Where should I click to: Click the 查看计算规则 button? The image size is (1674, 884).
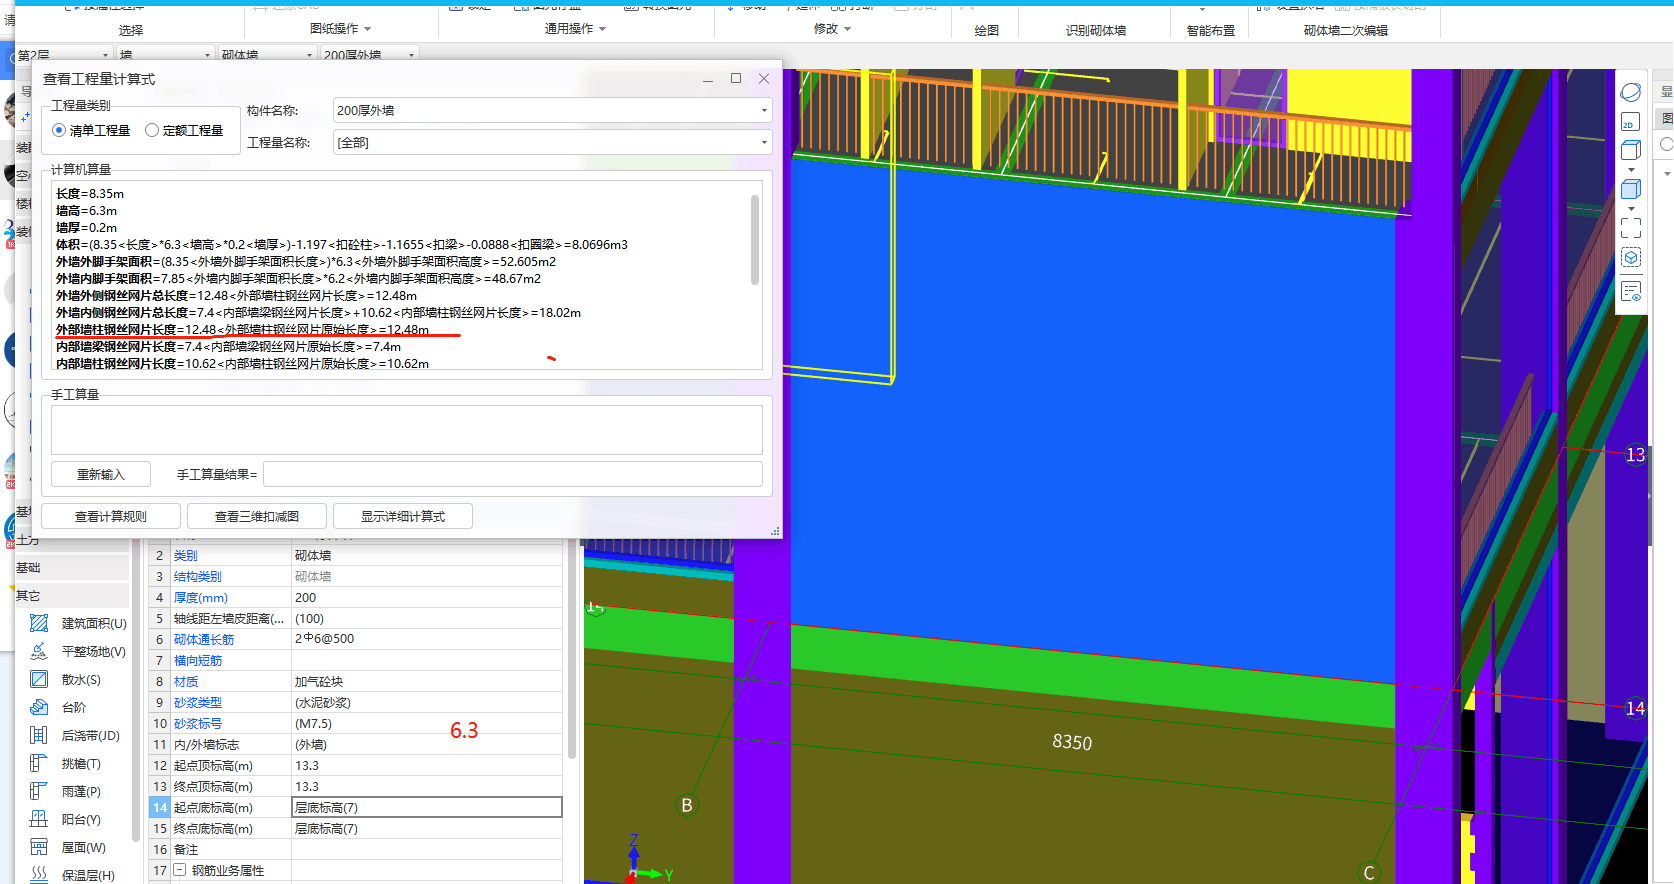click(111, 516)
